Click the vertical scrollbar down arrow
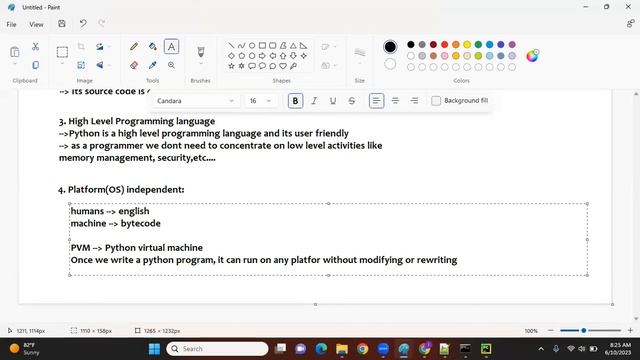 pos(636,319)
